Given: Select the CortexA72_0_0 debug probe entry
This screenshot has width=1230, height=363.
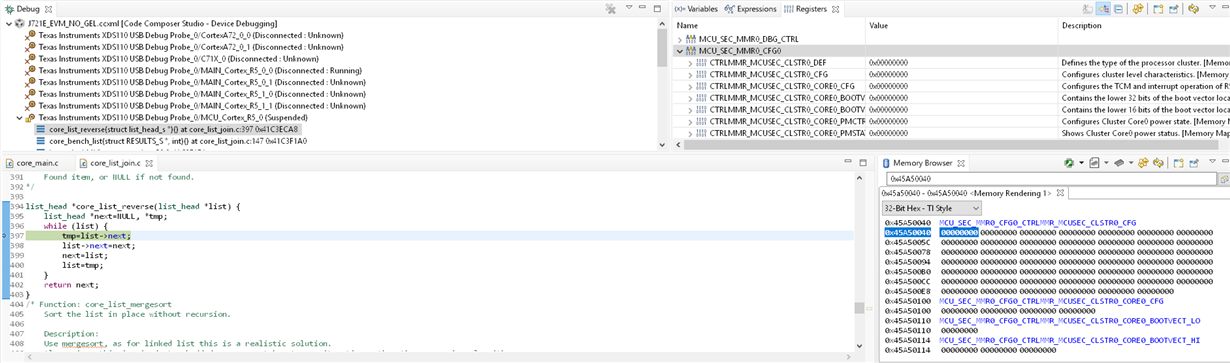Looking at the screenshot, I should [x=184, y=34].
